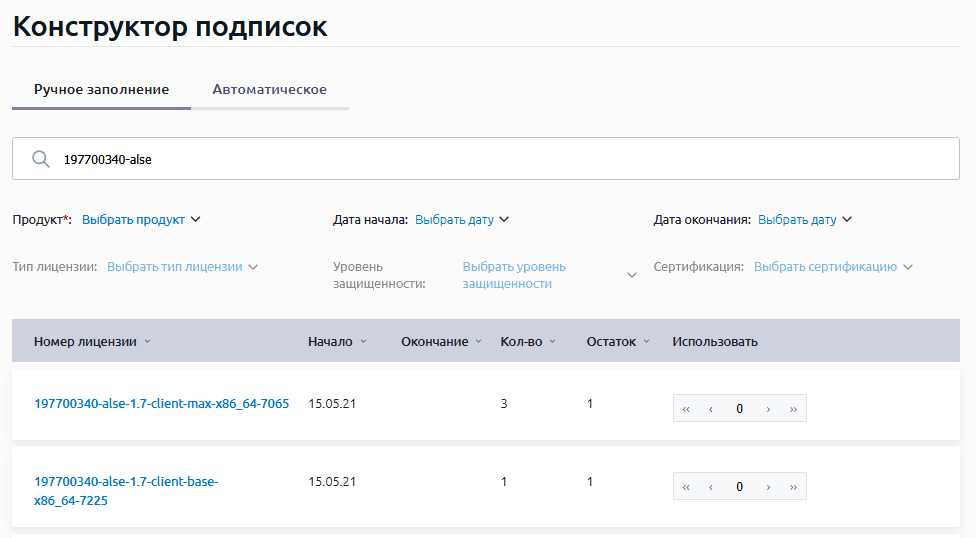Decrease quantity by one for license 7225
This screenshot has width=976, height=538.
tap(711, 487)
